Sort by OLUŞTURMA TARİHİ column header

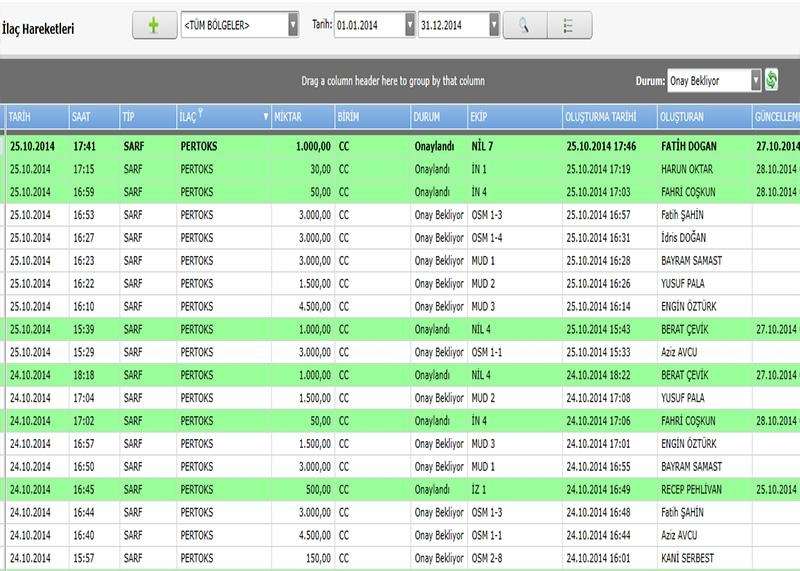(610, 117)
